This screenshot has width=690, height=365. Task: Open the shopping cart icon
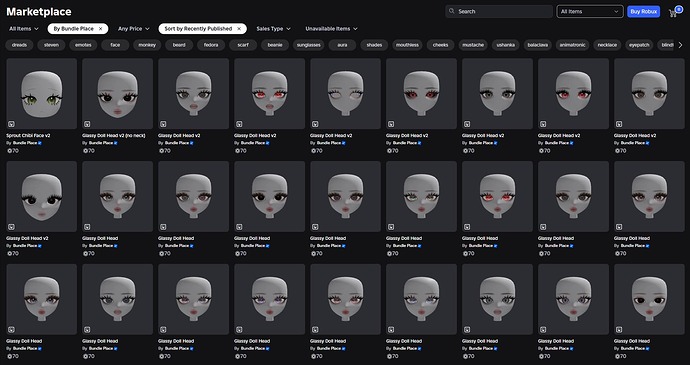pos(674,12)
